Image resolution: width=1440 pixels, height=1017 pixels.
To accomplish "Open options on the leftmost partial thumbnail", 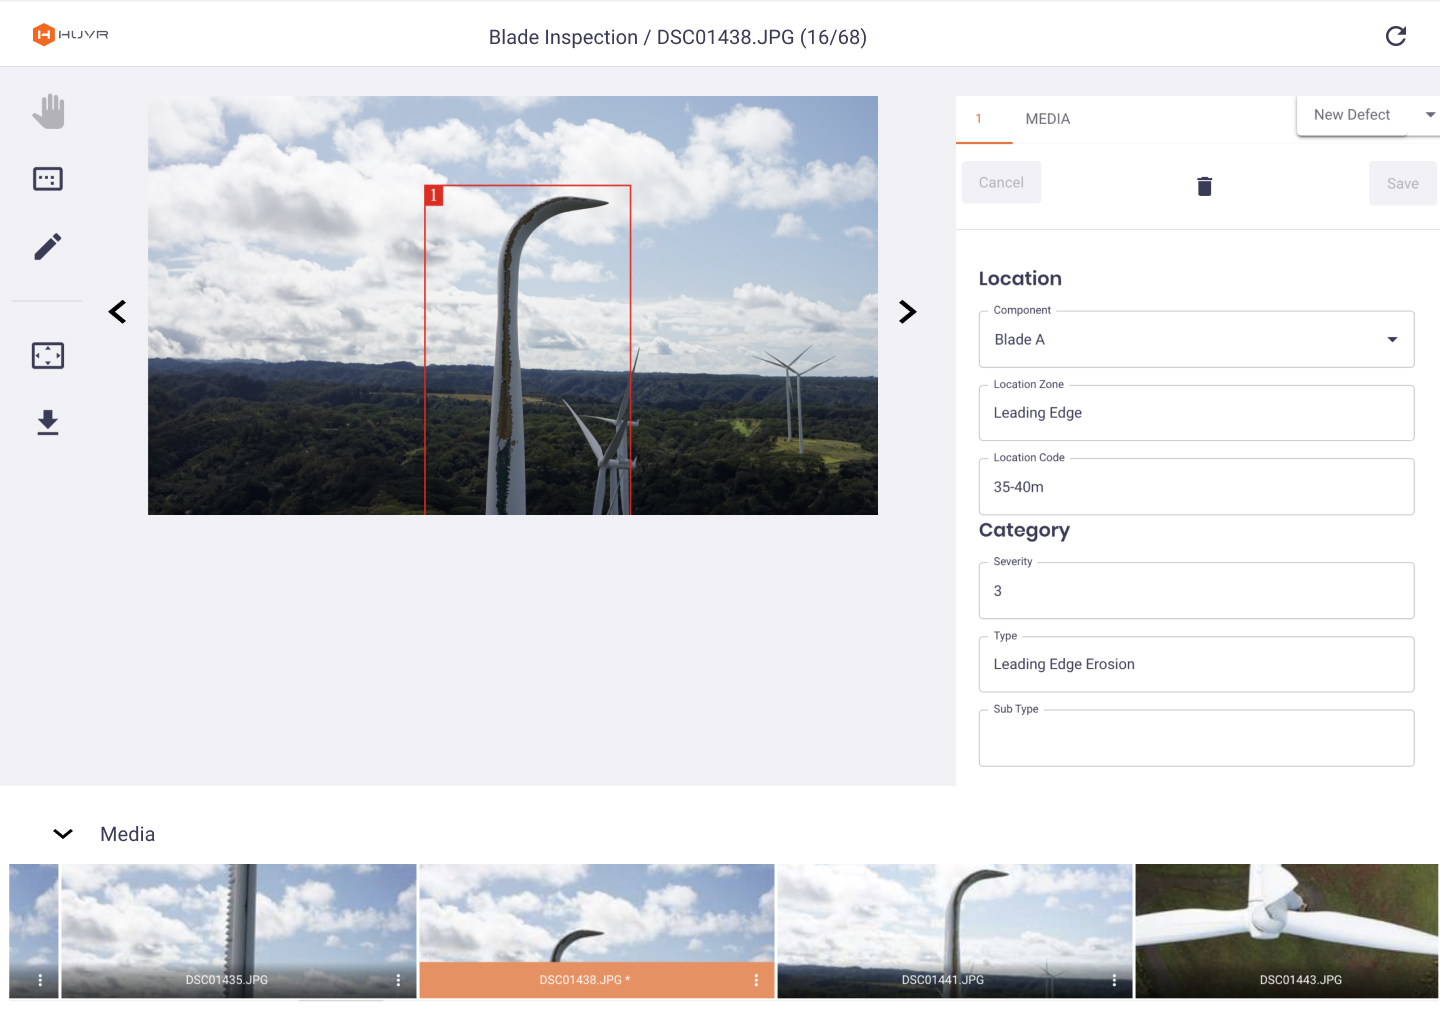I will tap(40, 980).
